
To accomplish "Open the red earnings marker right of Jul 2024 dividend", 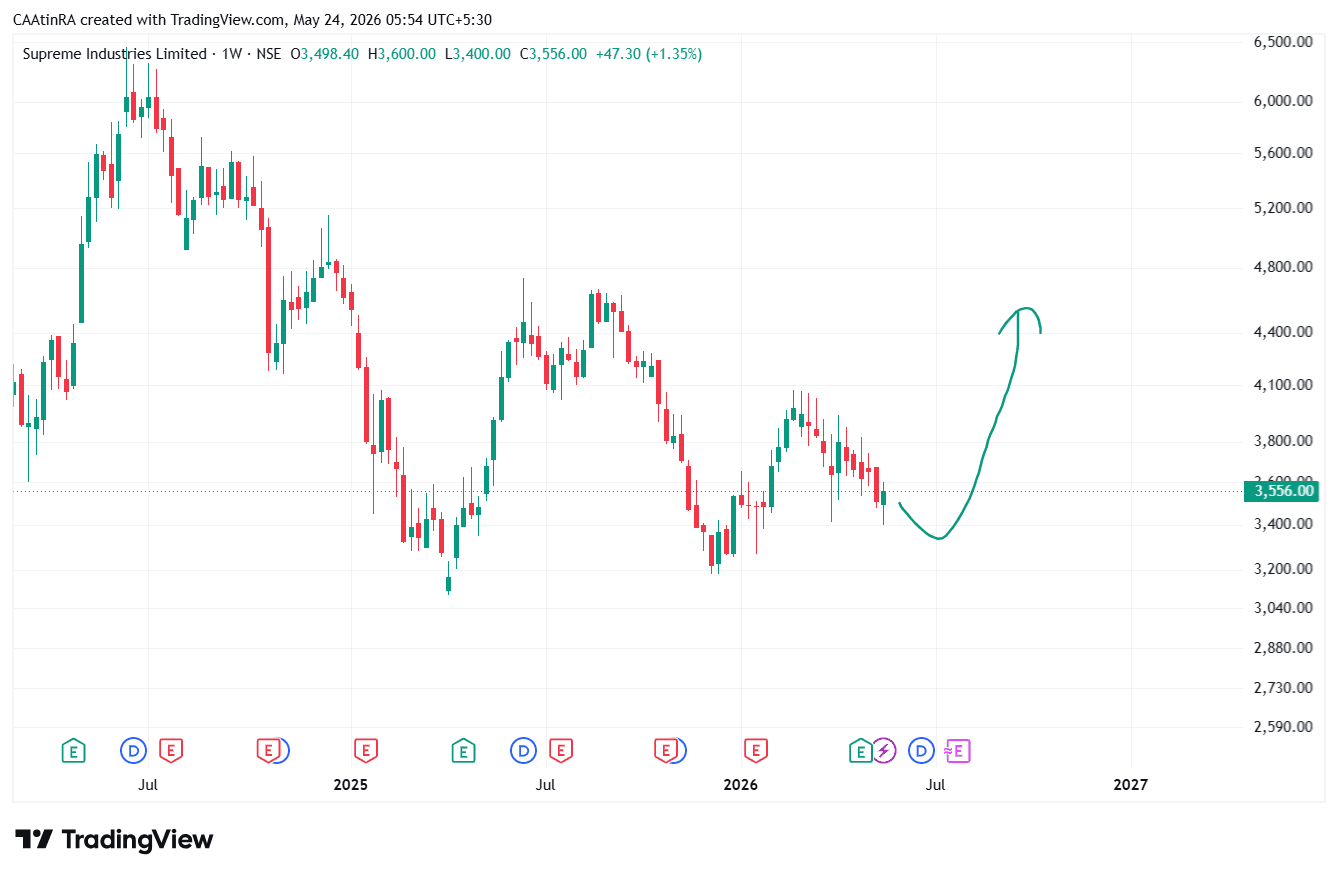I will 171,750.
